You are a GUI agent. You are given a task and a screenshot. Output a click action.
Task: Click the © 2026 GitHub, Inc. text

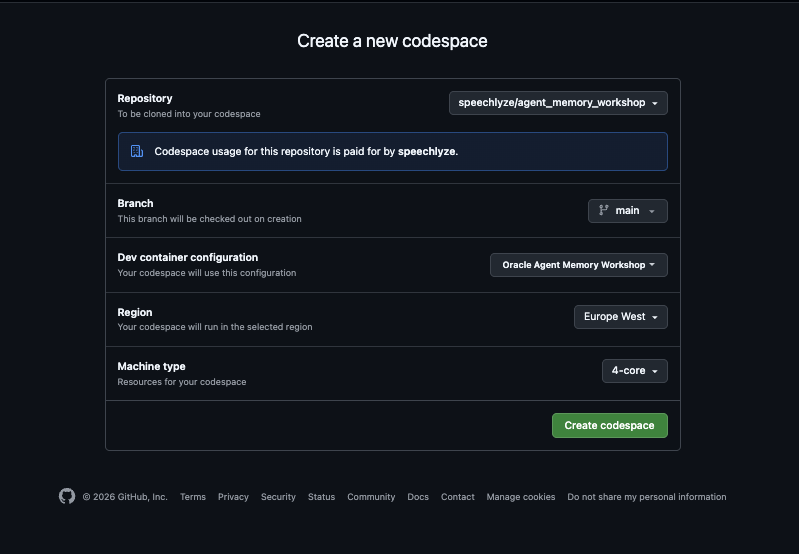point(125,497)
